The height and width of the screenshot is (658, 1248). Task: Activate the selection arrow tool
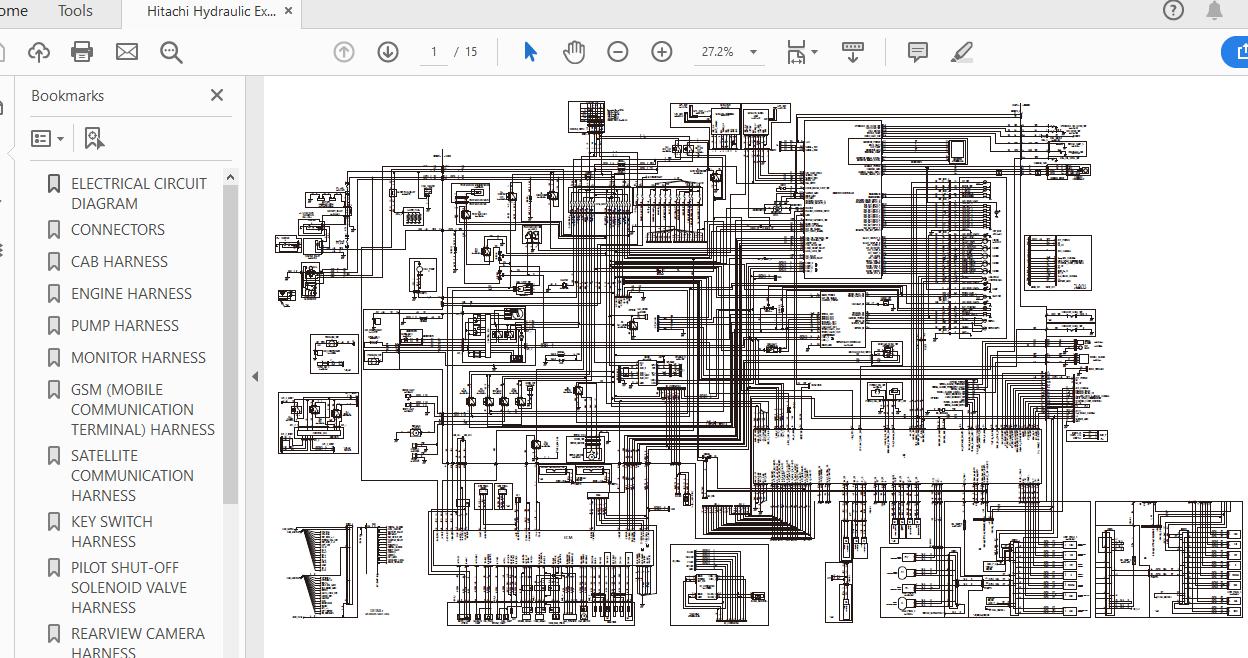530,51
